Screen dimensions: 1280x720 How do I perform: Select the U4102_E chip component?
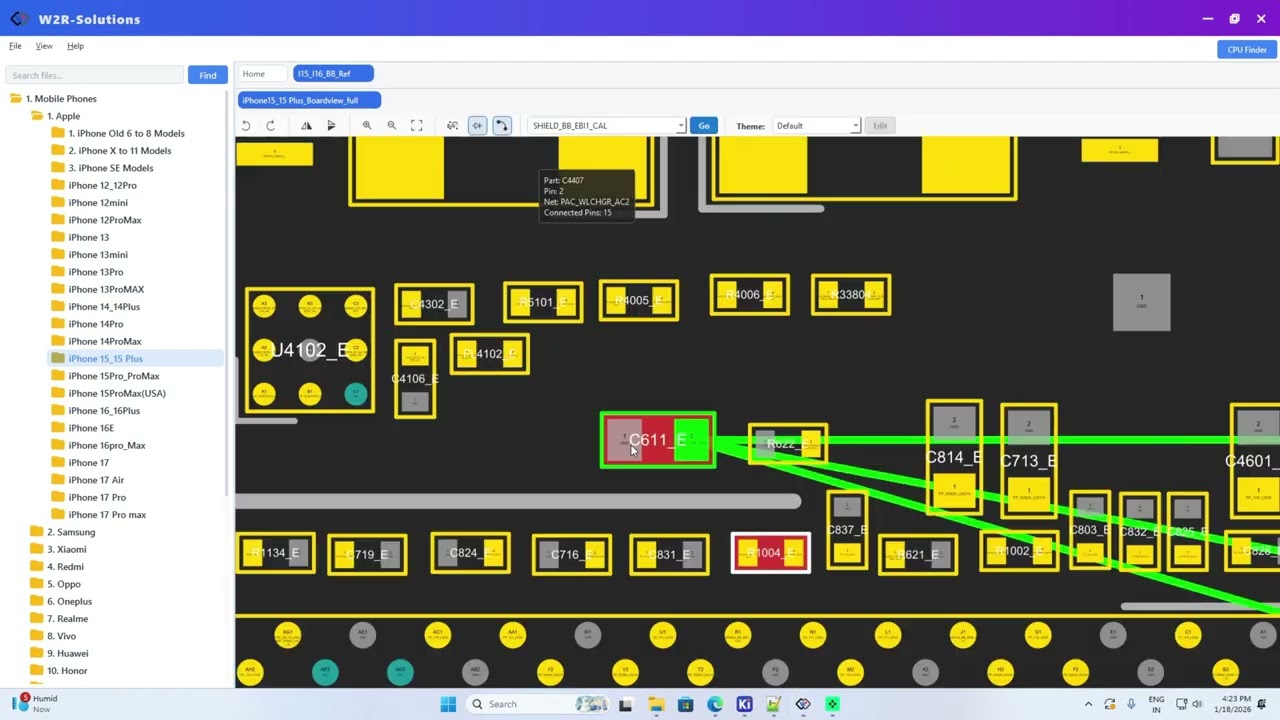[310, 350]
